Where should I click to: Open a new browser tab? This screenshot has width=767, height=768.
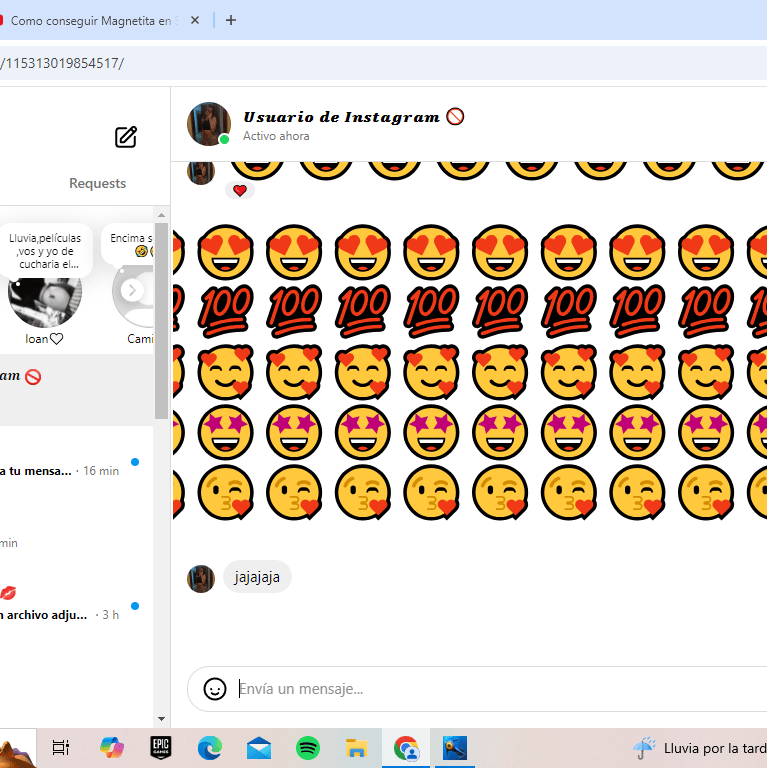[231, 20]
